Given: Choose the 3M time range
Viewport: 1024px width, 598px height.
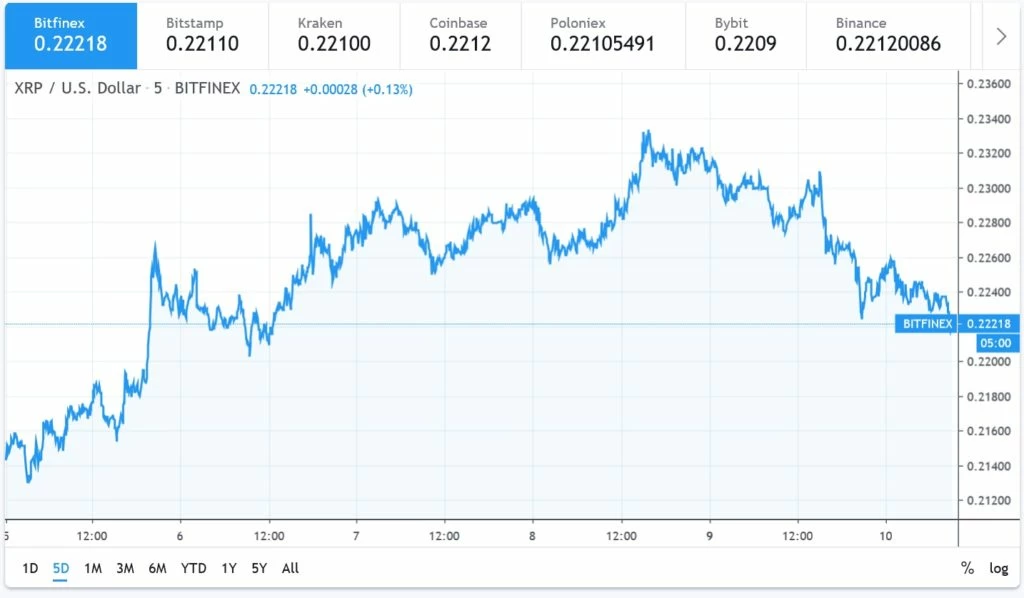Looking at the screenshot, I should (125, 569).
